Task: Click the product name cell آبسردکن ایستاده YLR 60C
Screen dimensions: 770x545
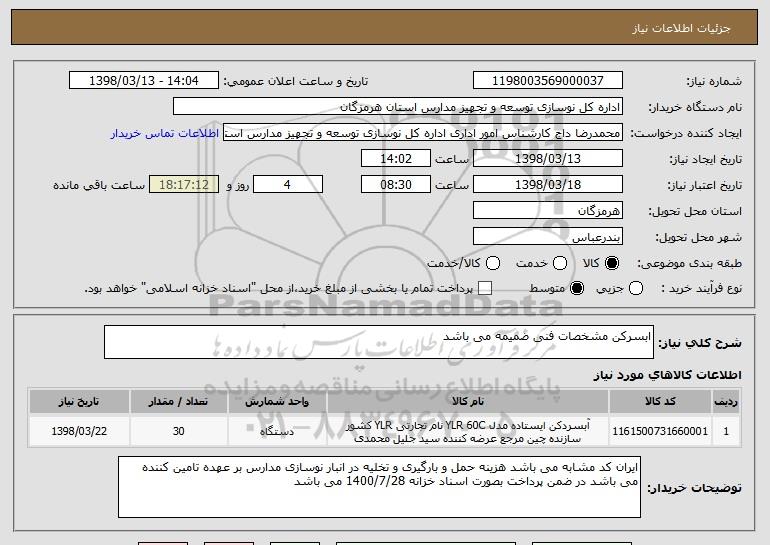Action: [x=468, y=431]
